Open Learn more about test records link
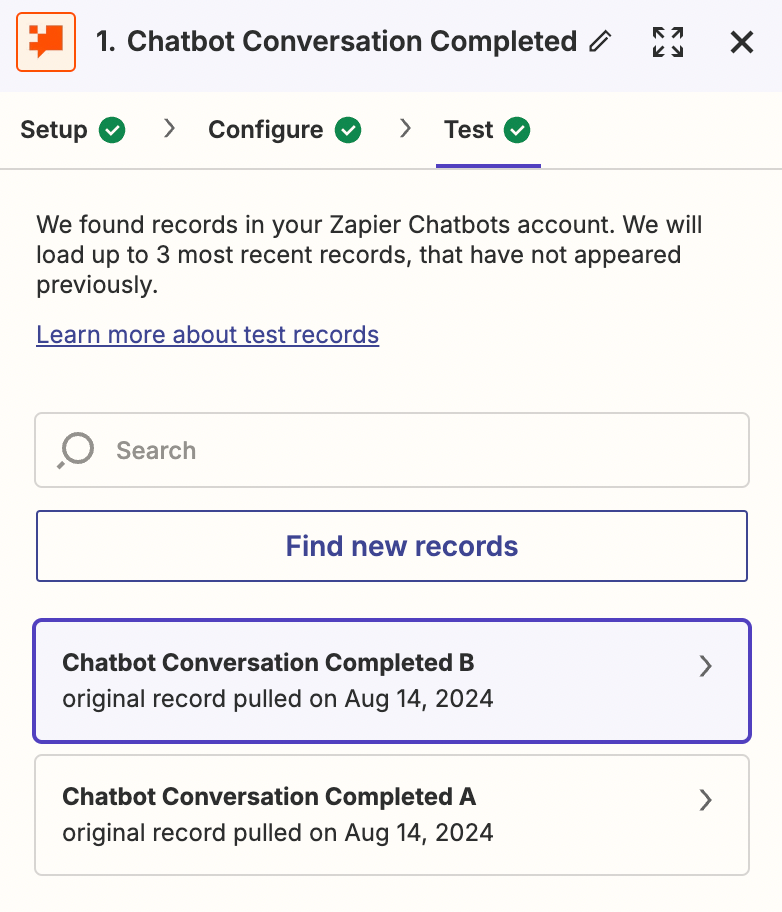Image resolution: width=782 pixels, height=912 pixels. [x=208, y=334]
